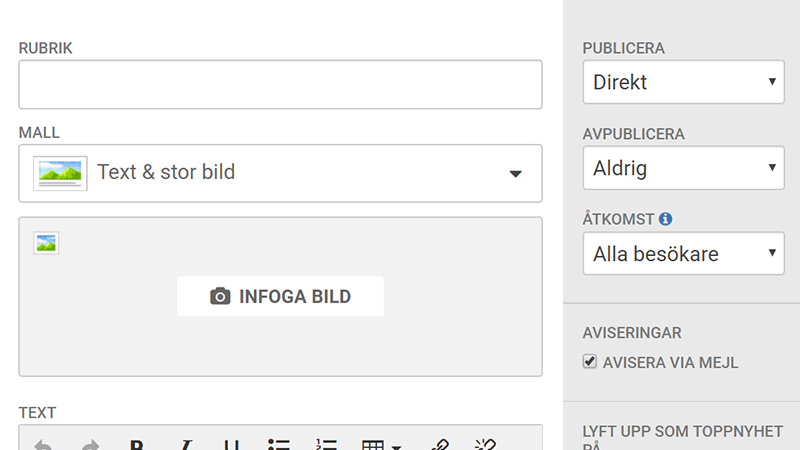Click the info icon beside Åtkomst
The image size is (800, 450).
666,218
